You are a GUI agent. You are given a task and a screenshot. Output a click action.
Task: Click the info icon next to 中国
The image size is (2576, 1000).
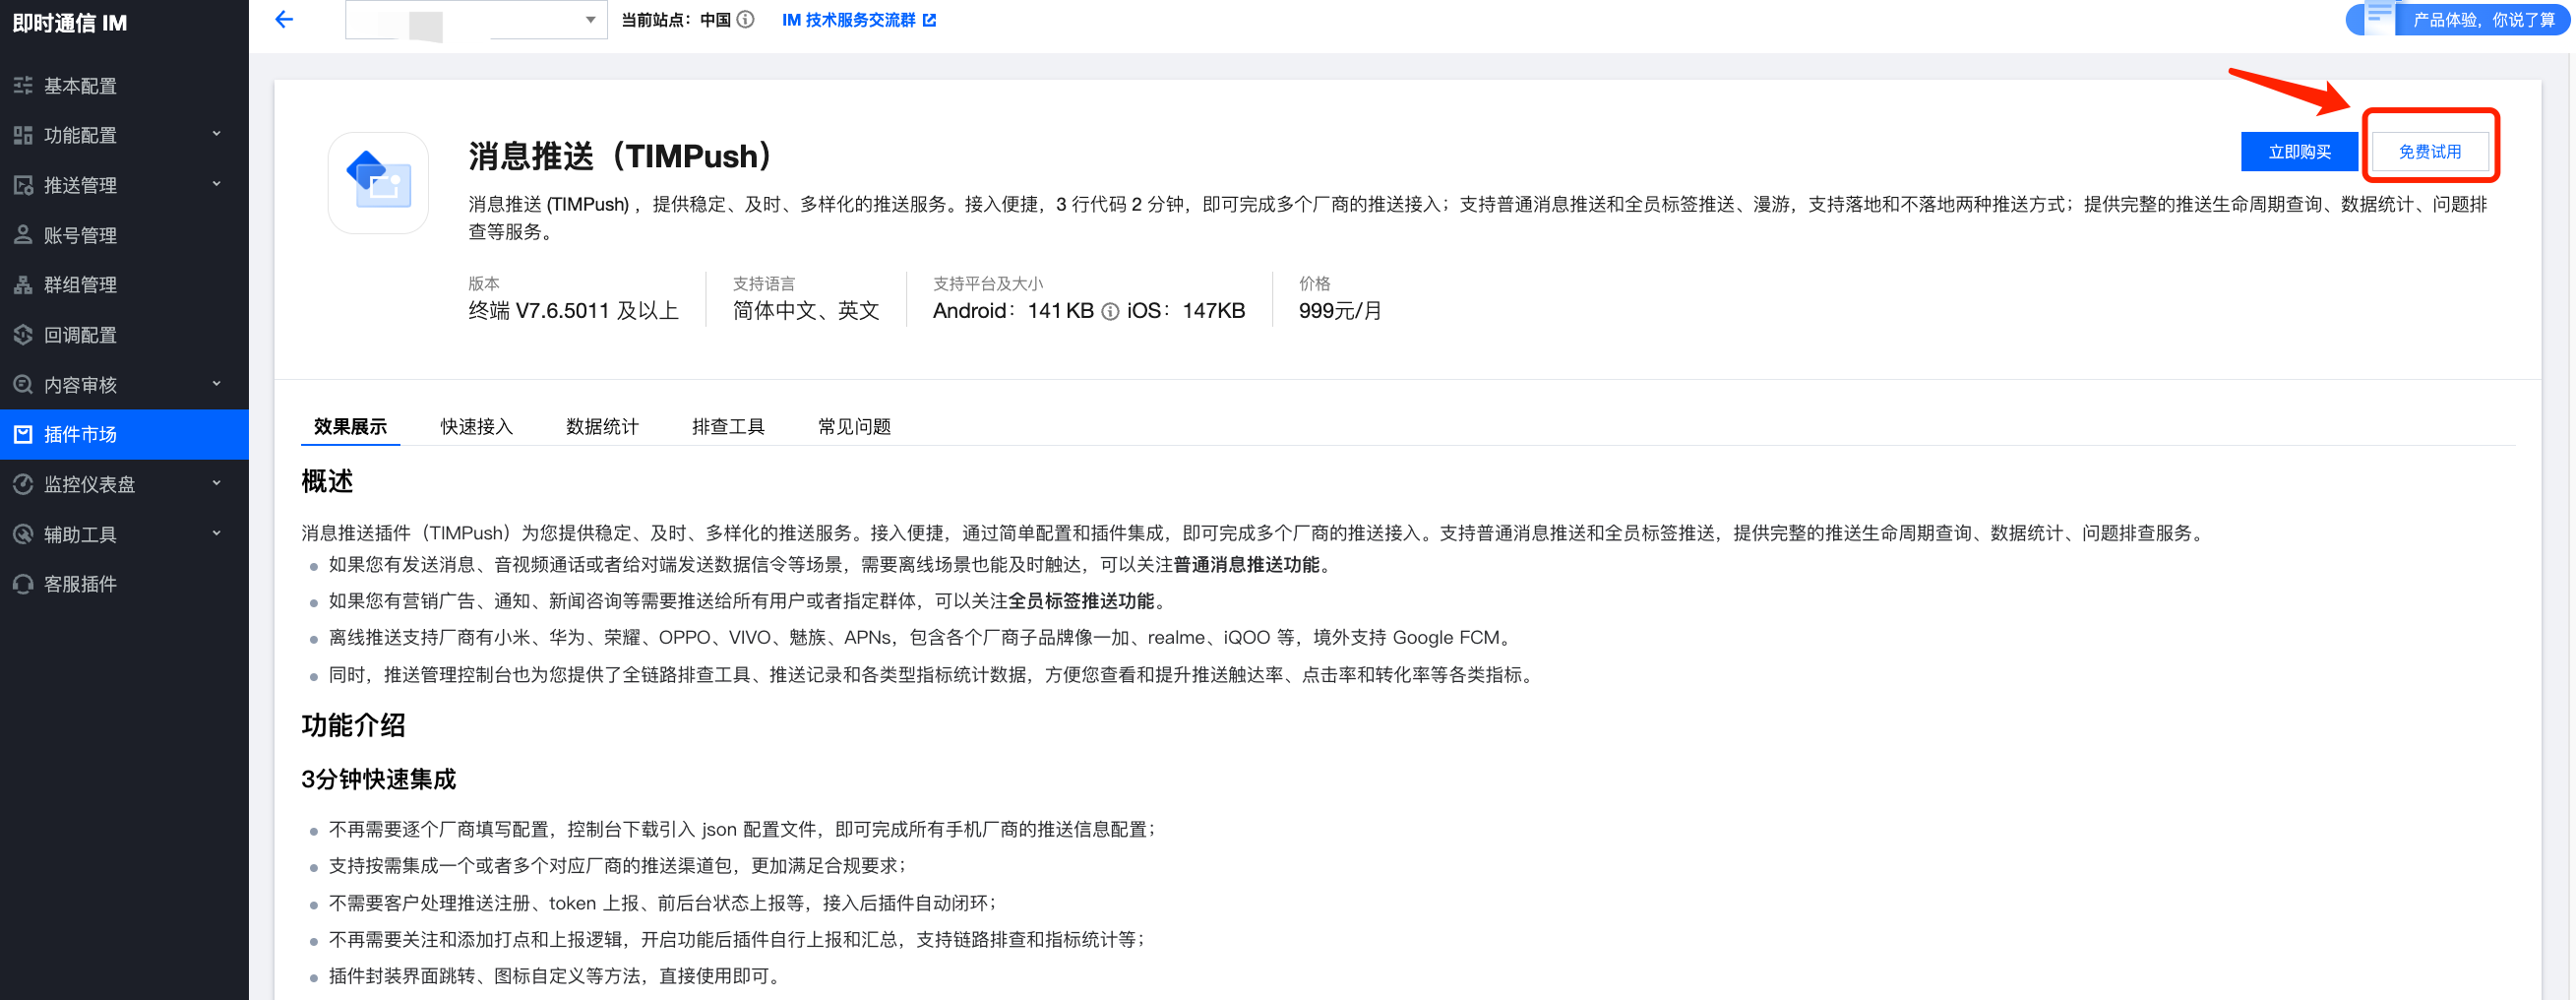[x=745, y=19]
